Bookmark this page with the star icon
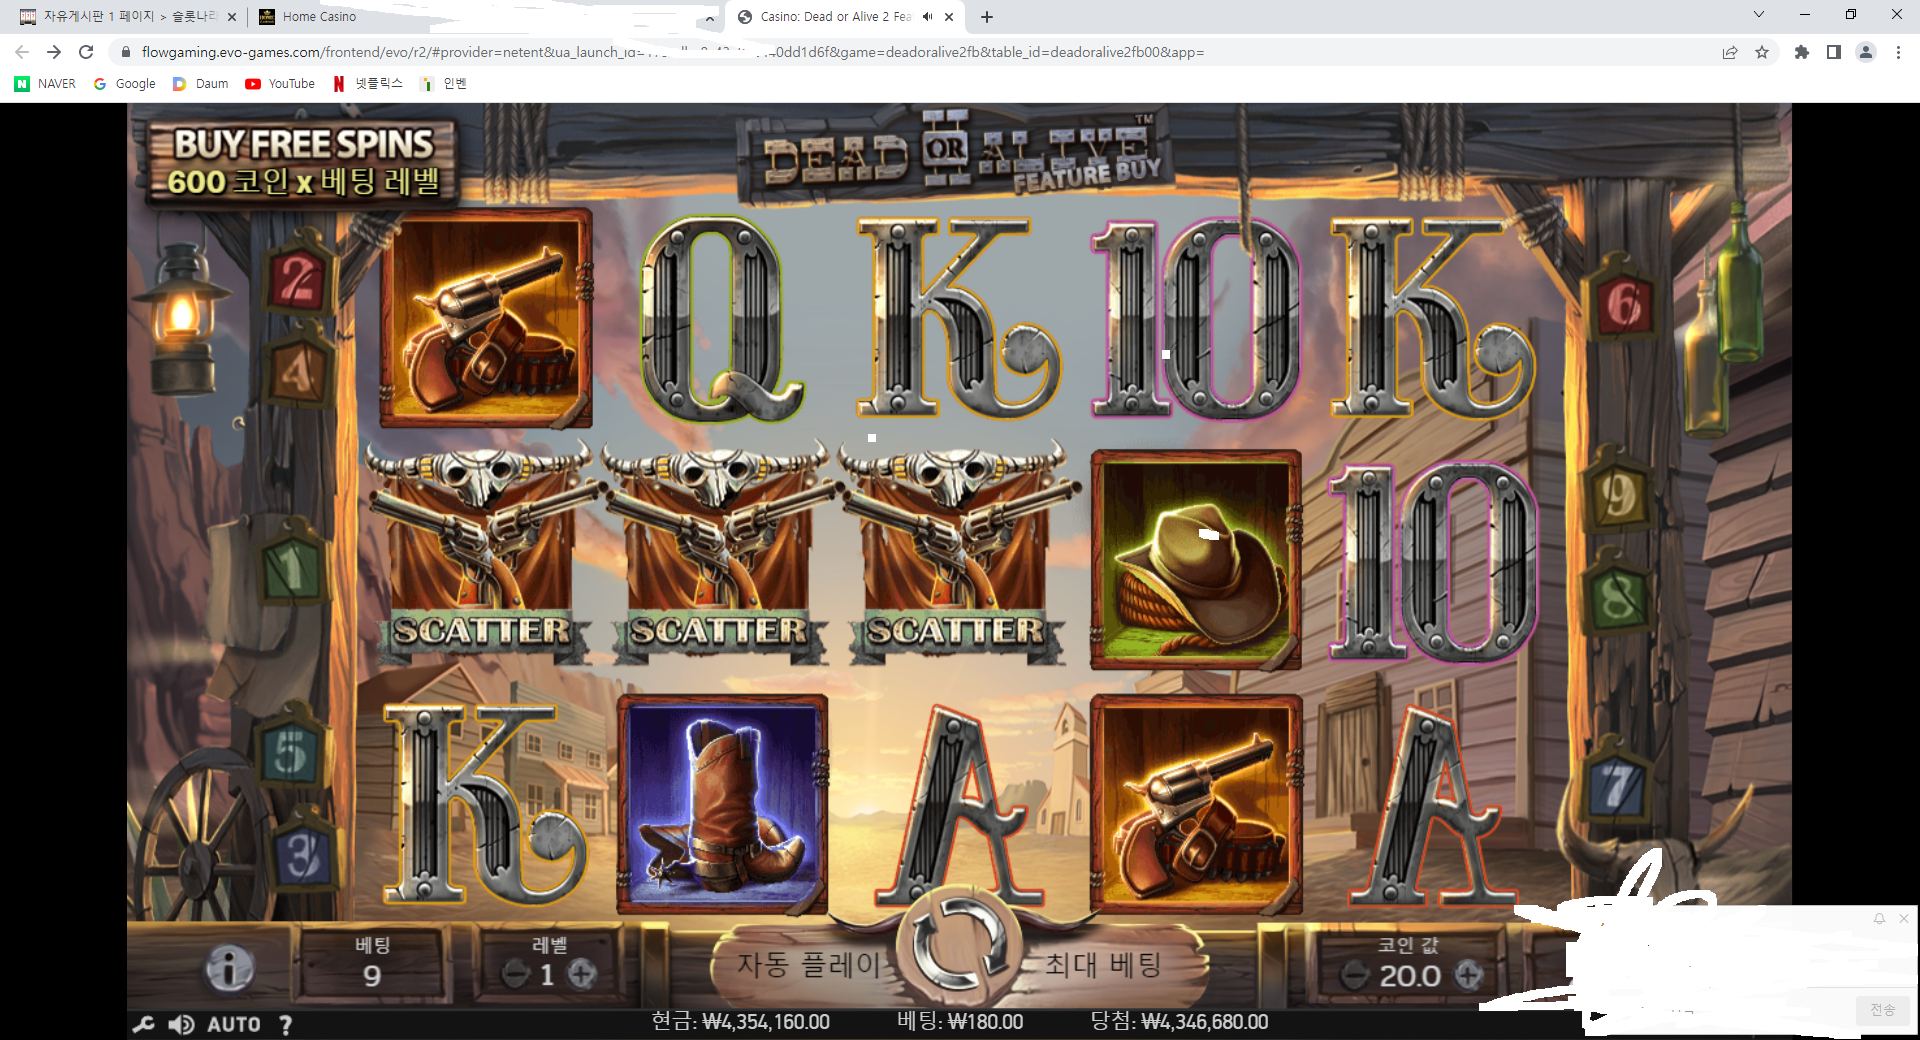The image size is (1920, 1040). [1762, 52]
